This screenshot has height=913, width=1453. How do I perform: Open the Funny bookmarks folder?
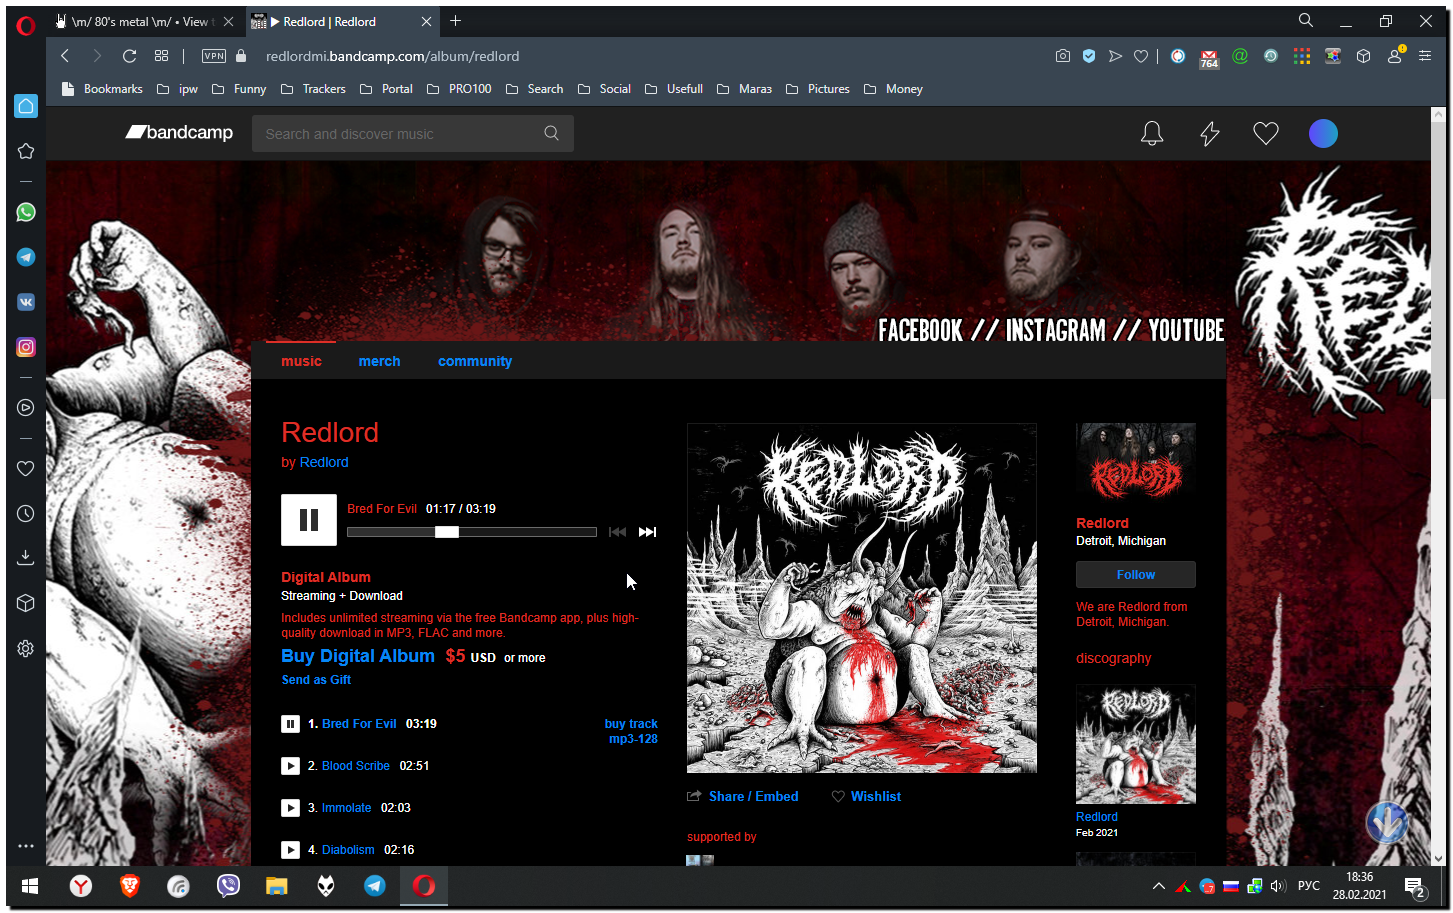pyautogui.click(x=239, y=89)
